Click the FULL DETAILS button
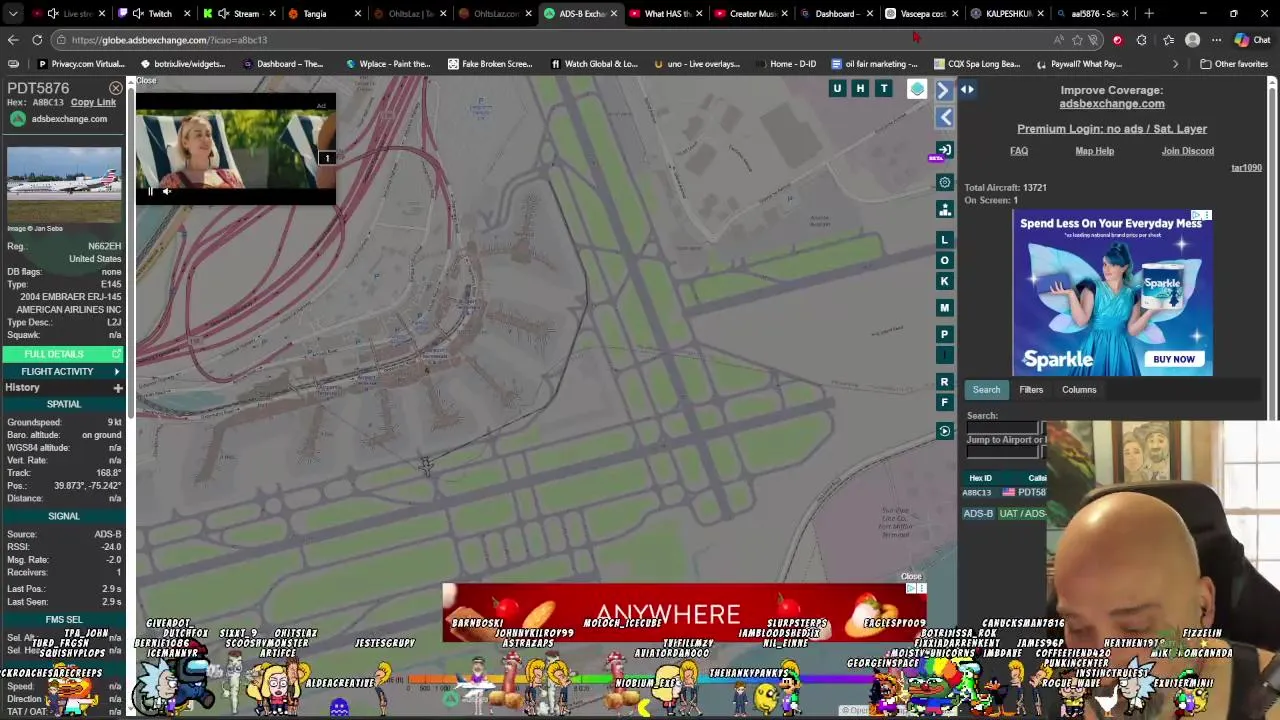Image resolution: width=1280 pixels, height=720 pixels. (x=62, y=354)
